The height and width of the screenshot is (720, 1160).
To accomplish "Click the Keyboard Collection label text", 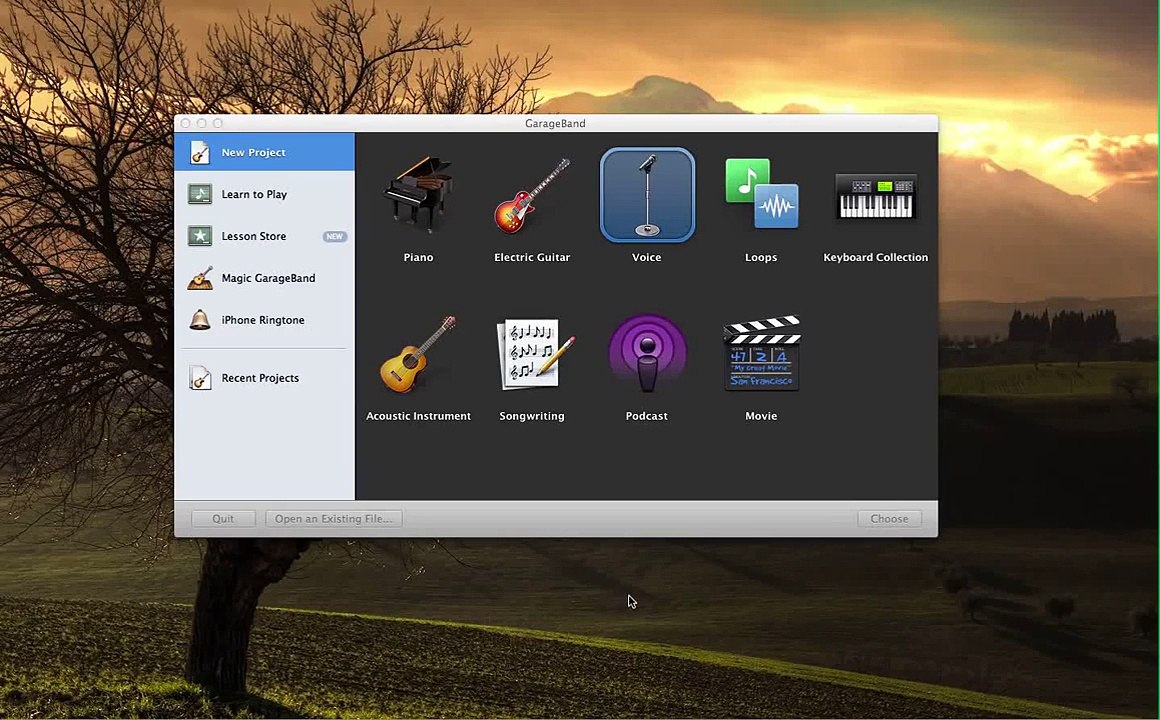I will coord(876,258).
